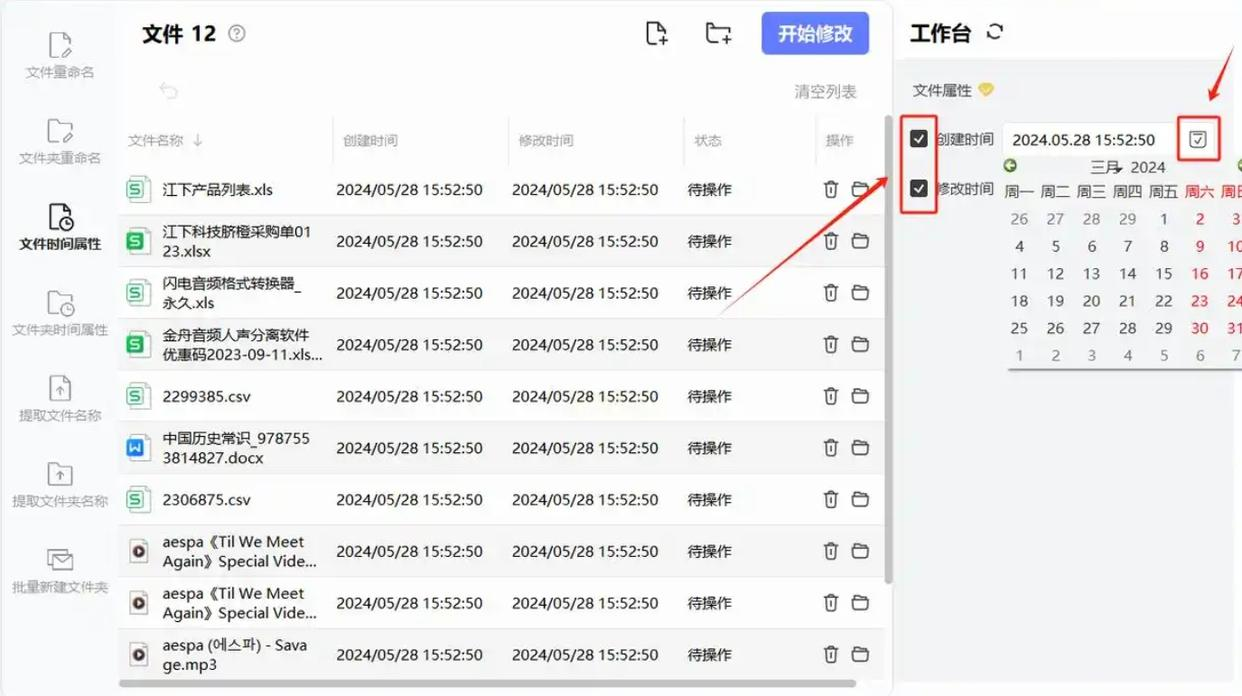Image resolution: width=1242 pixels, height=696 pixels.
Task: Uncheck the 创建时间 checkbox
Action: (919, 139)
